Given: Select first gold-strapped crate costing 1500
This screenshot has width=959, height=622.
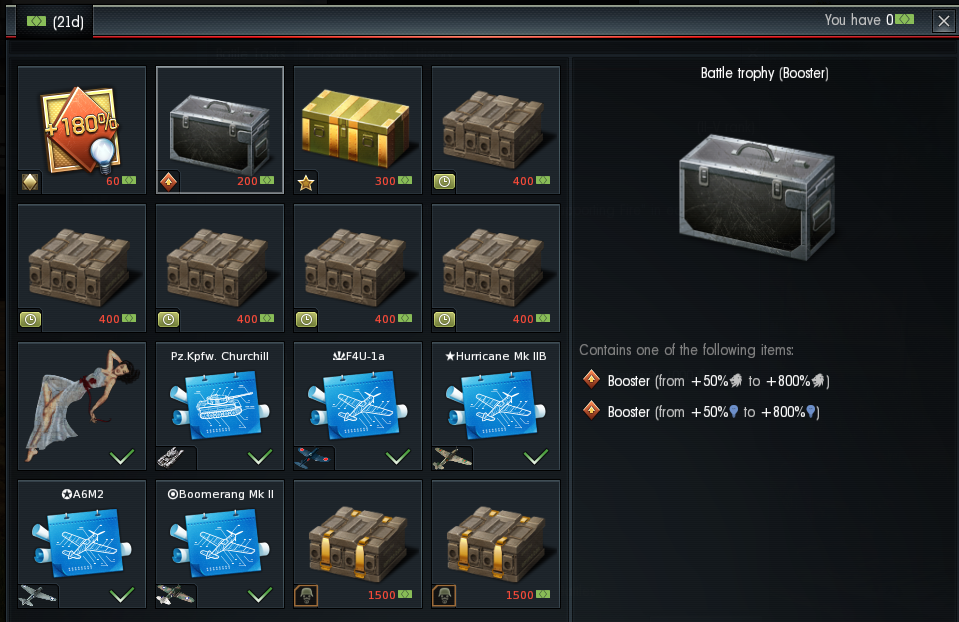Looking at the screenshot, I should click(x=358, y=544).
